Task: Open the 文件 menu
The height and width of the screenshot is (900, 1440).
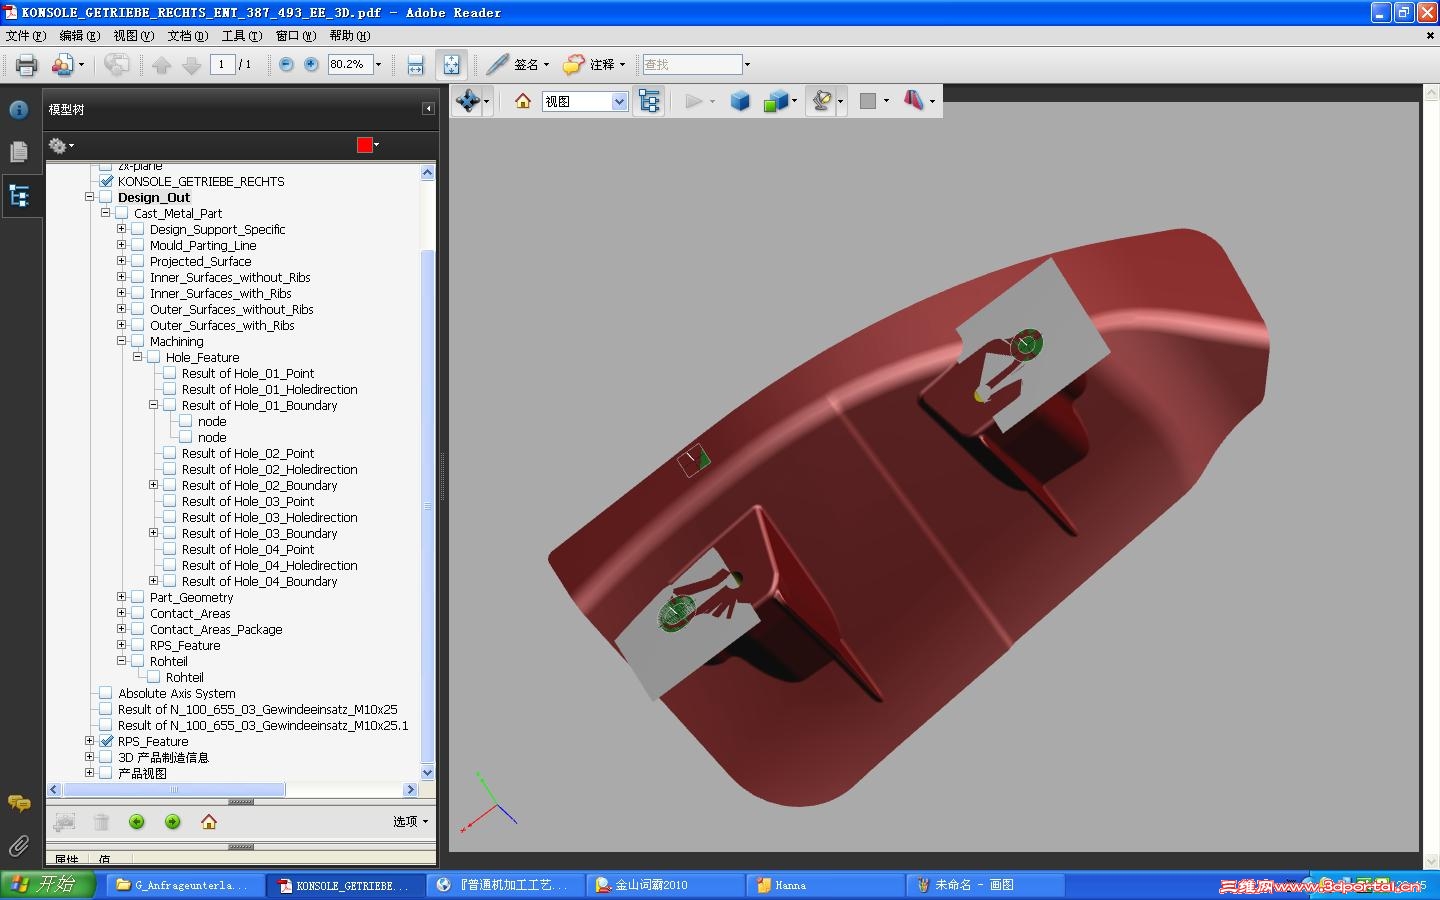Action: [25, 36]
